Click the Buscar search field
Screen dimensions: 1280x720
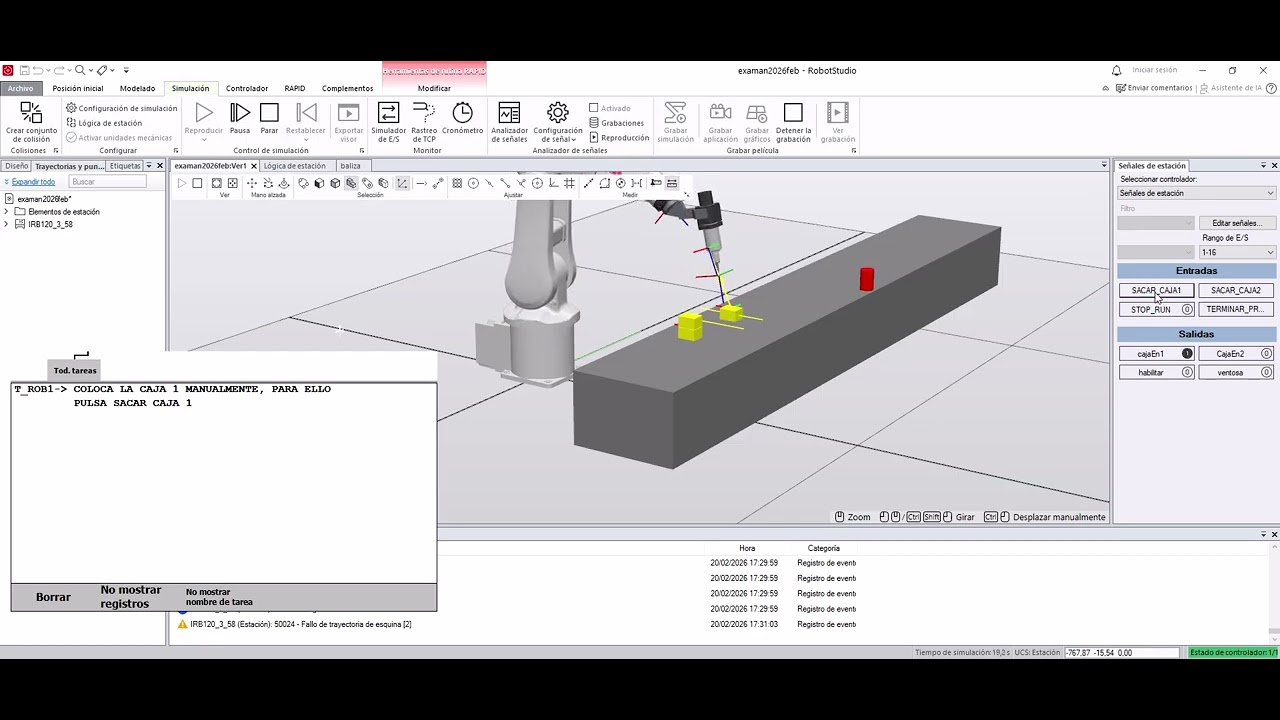point(108,182)
